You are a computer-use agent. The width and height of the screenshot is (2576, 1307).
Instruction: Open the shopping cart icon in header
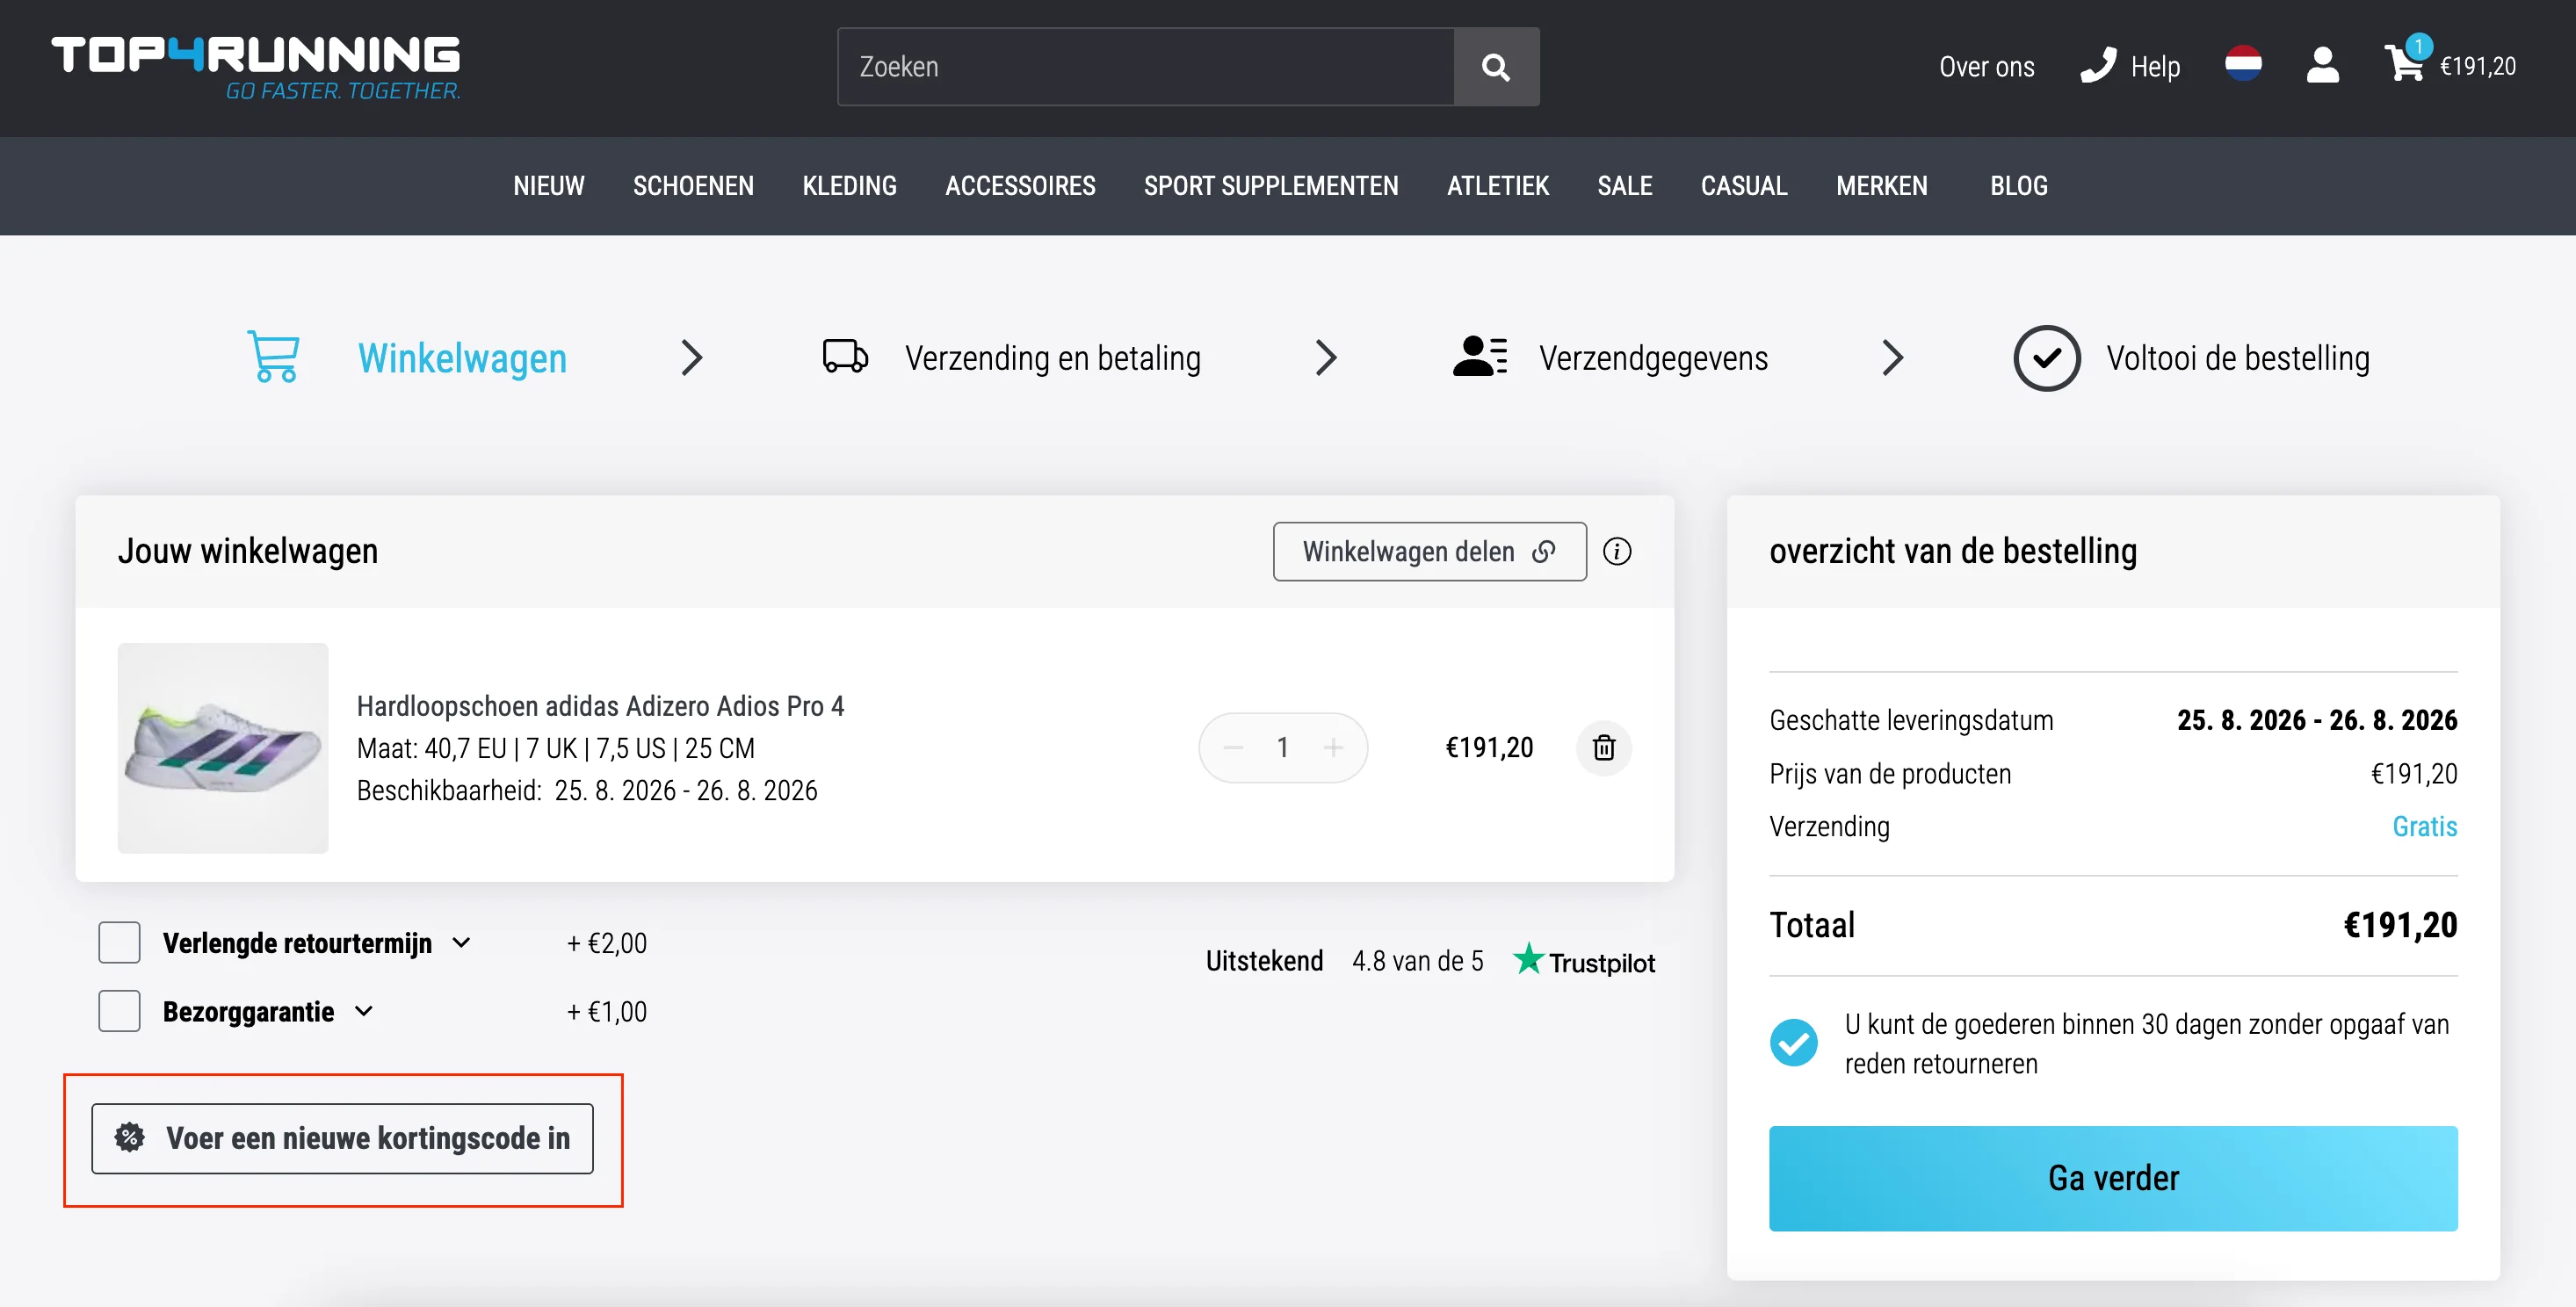pos(2404,62)
